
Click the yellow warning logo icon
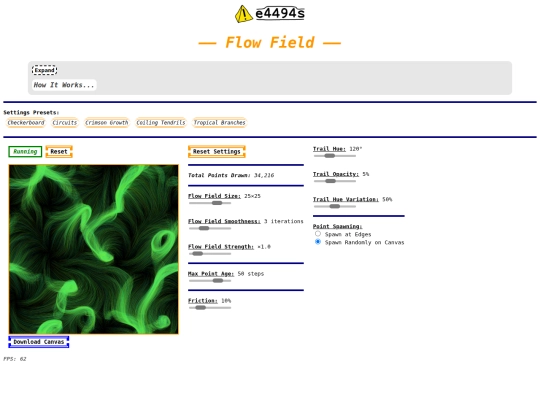[x=244, y=14]
